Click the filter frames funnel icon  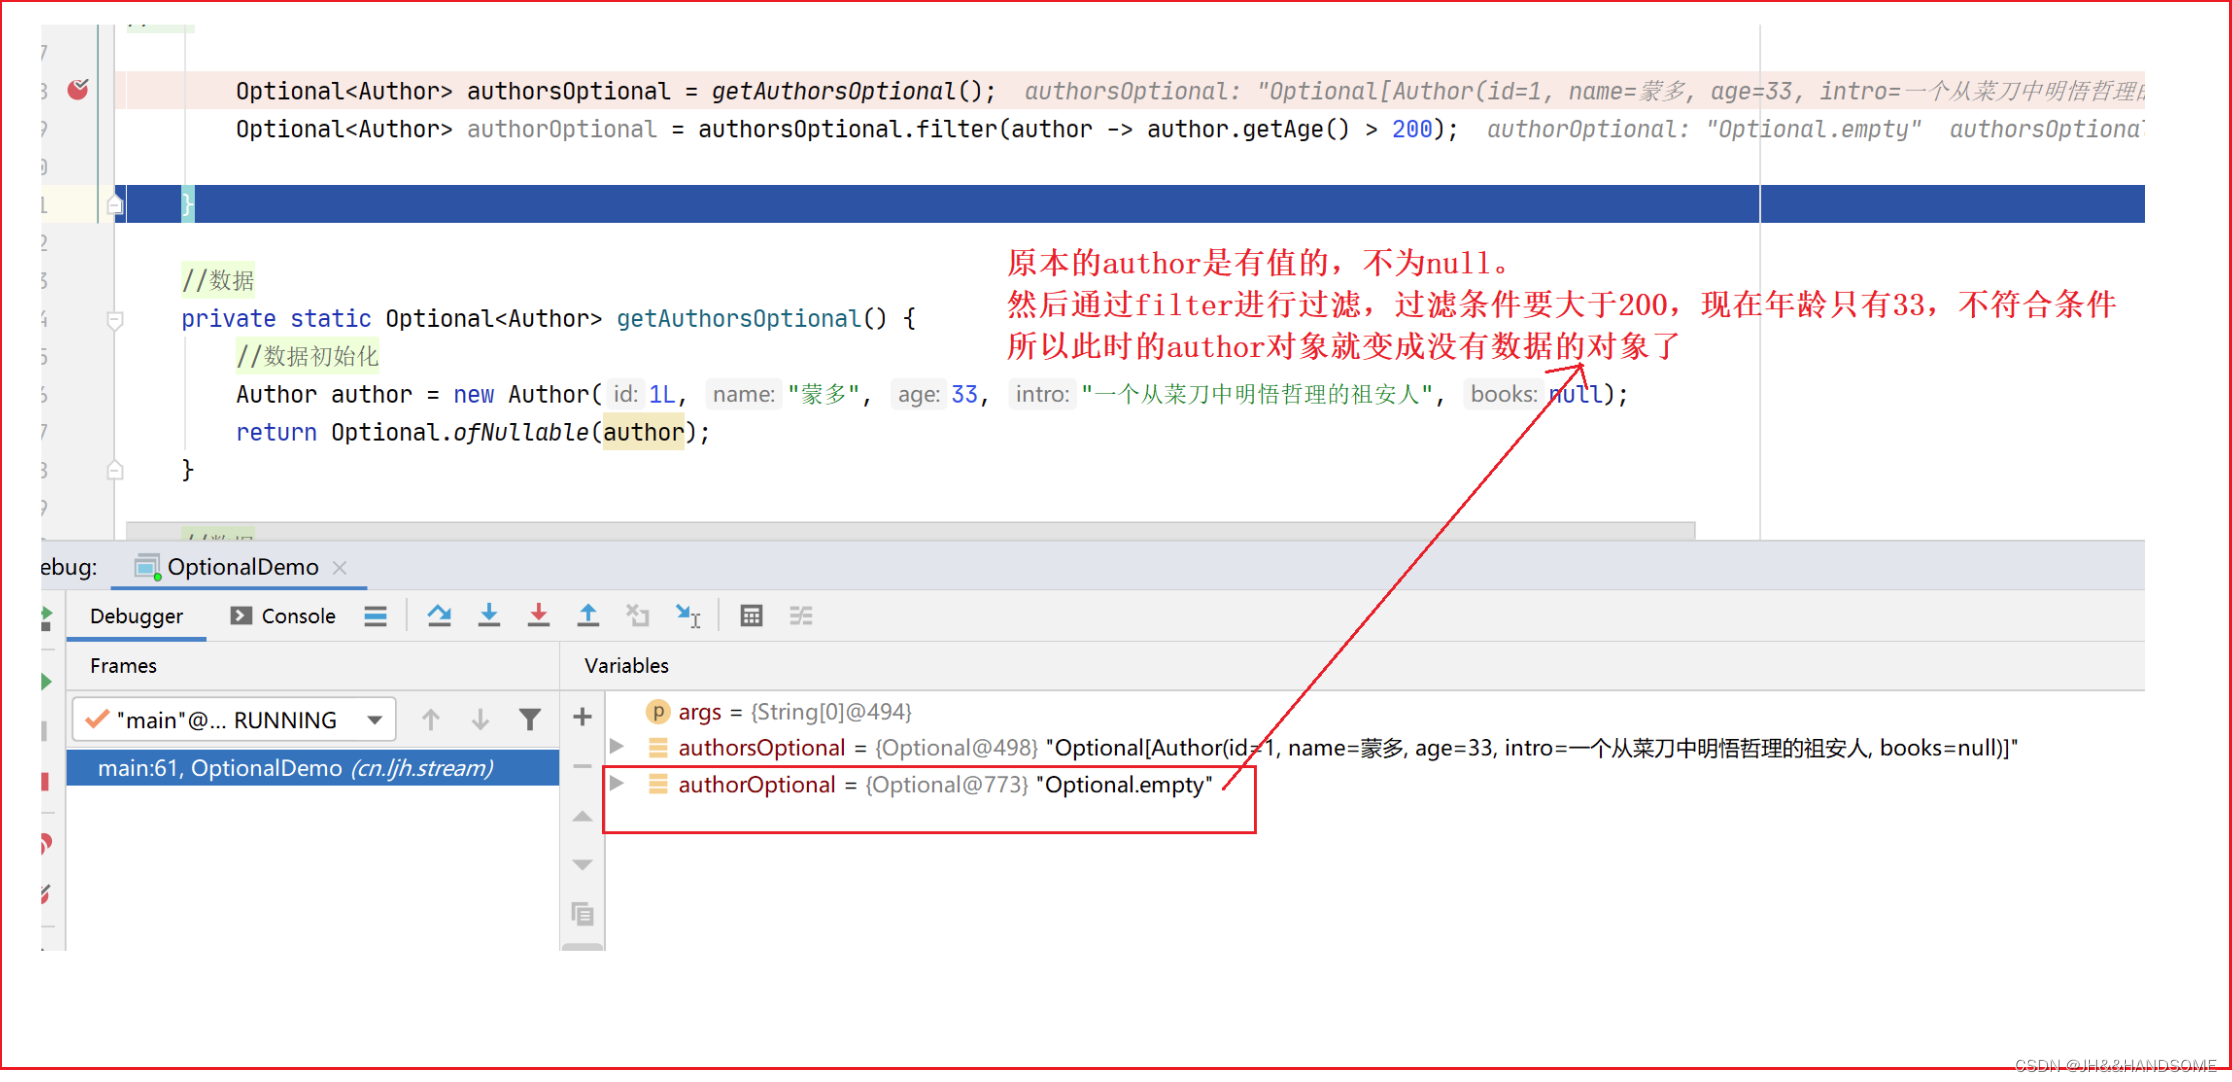click(x=530, y=719)
